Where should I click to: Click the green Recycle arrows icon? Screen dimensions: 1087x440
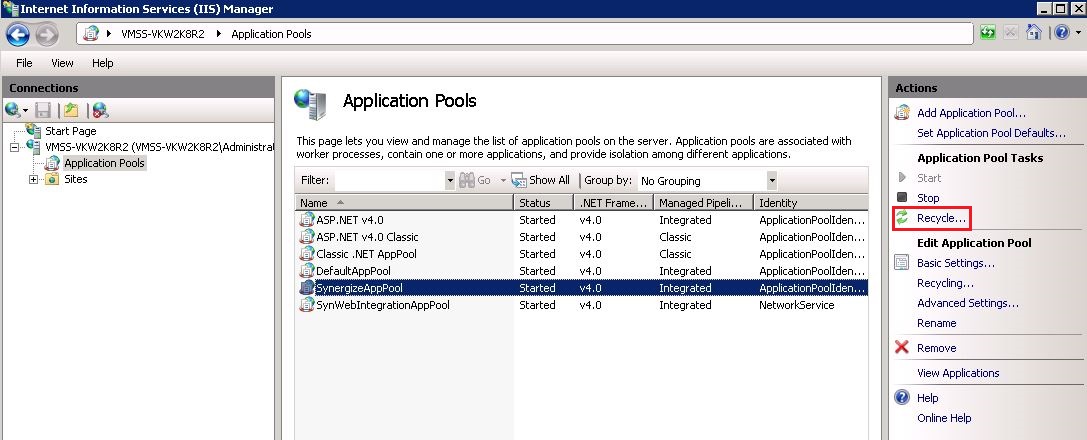pyautogui.click(x=902, y=218)
